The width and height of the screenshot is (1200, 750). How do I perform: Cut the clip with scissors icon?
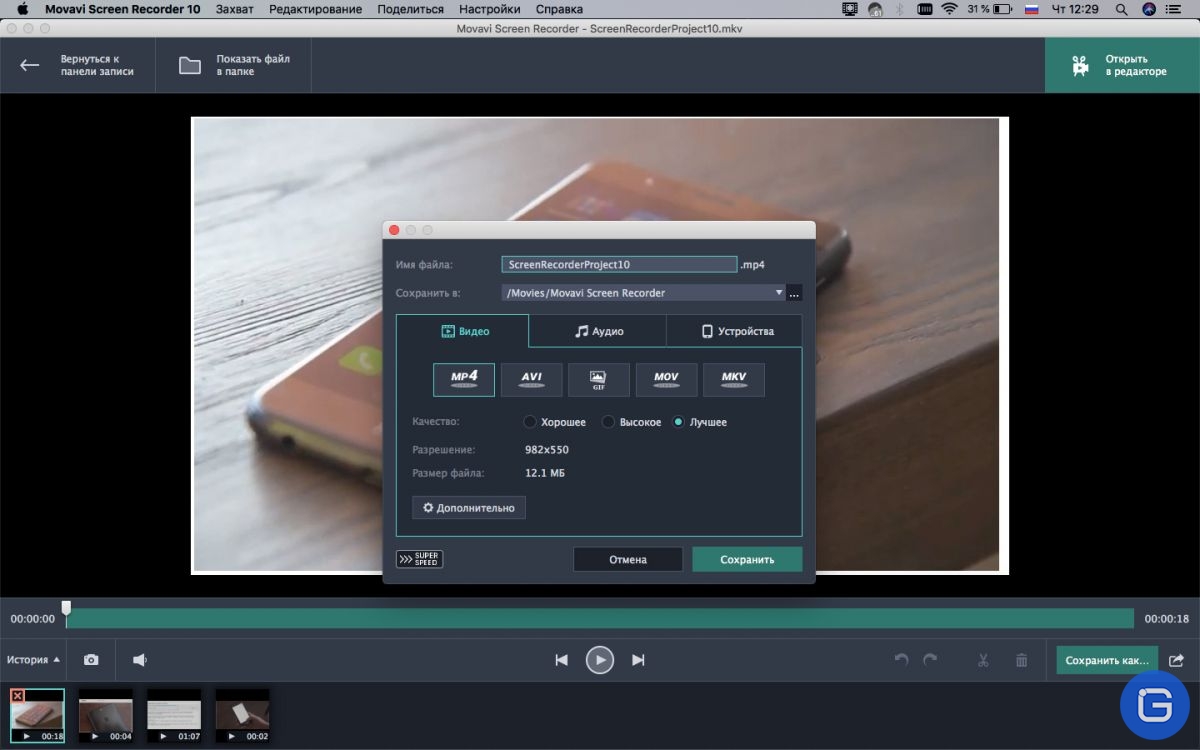[983, 660]
